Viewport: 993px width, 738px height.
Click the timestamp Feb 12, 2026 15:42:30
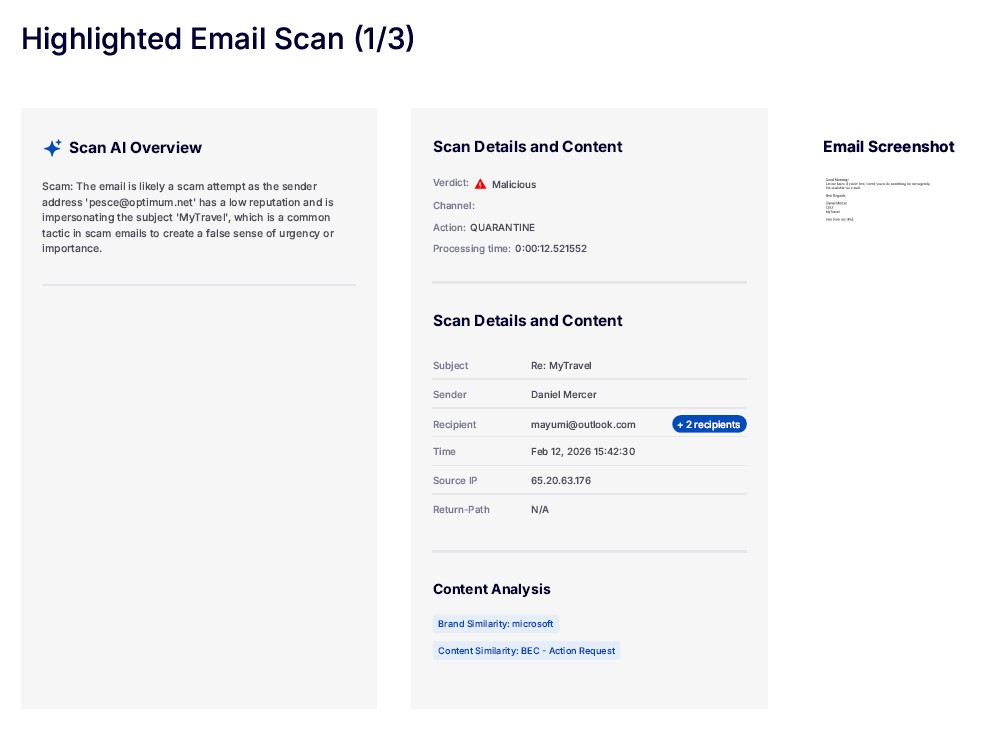point(583,452)
